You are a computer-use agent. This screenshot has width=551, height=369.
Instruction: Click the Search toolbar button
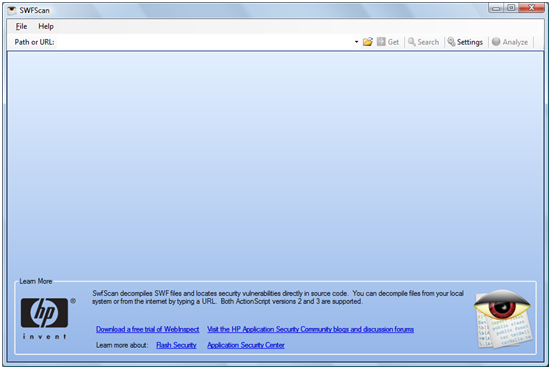point(423,42)
